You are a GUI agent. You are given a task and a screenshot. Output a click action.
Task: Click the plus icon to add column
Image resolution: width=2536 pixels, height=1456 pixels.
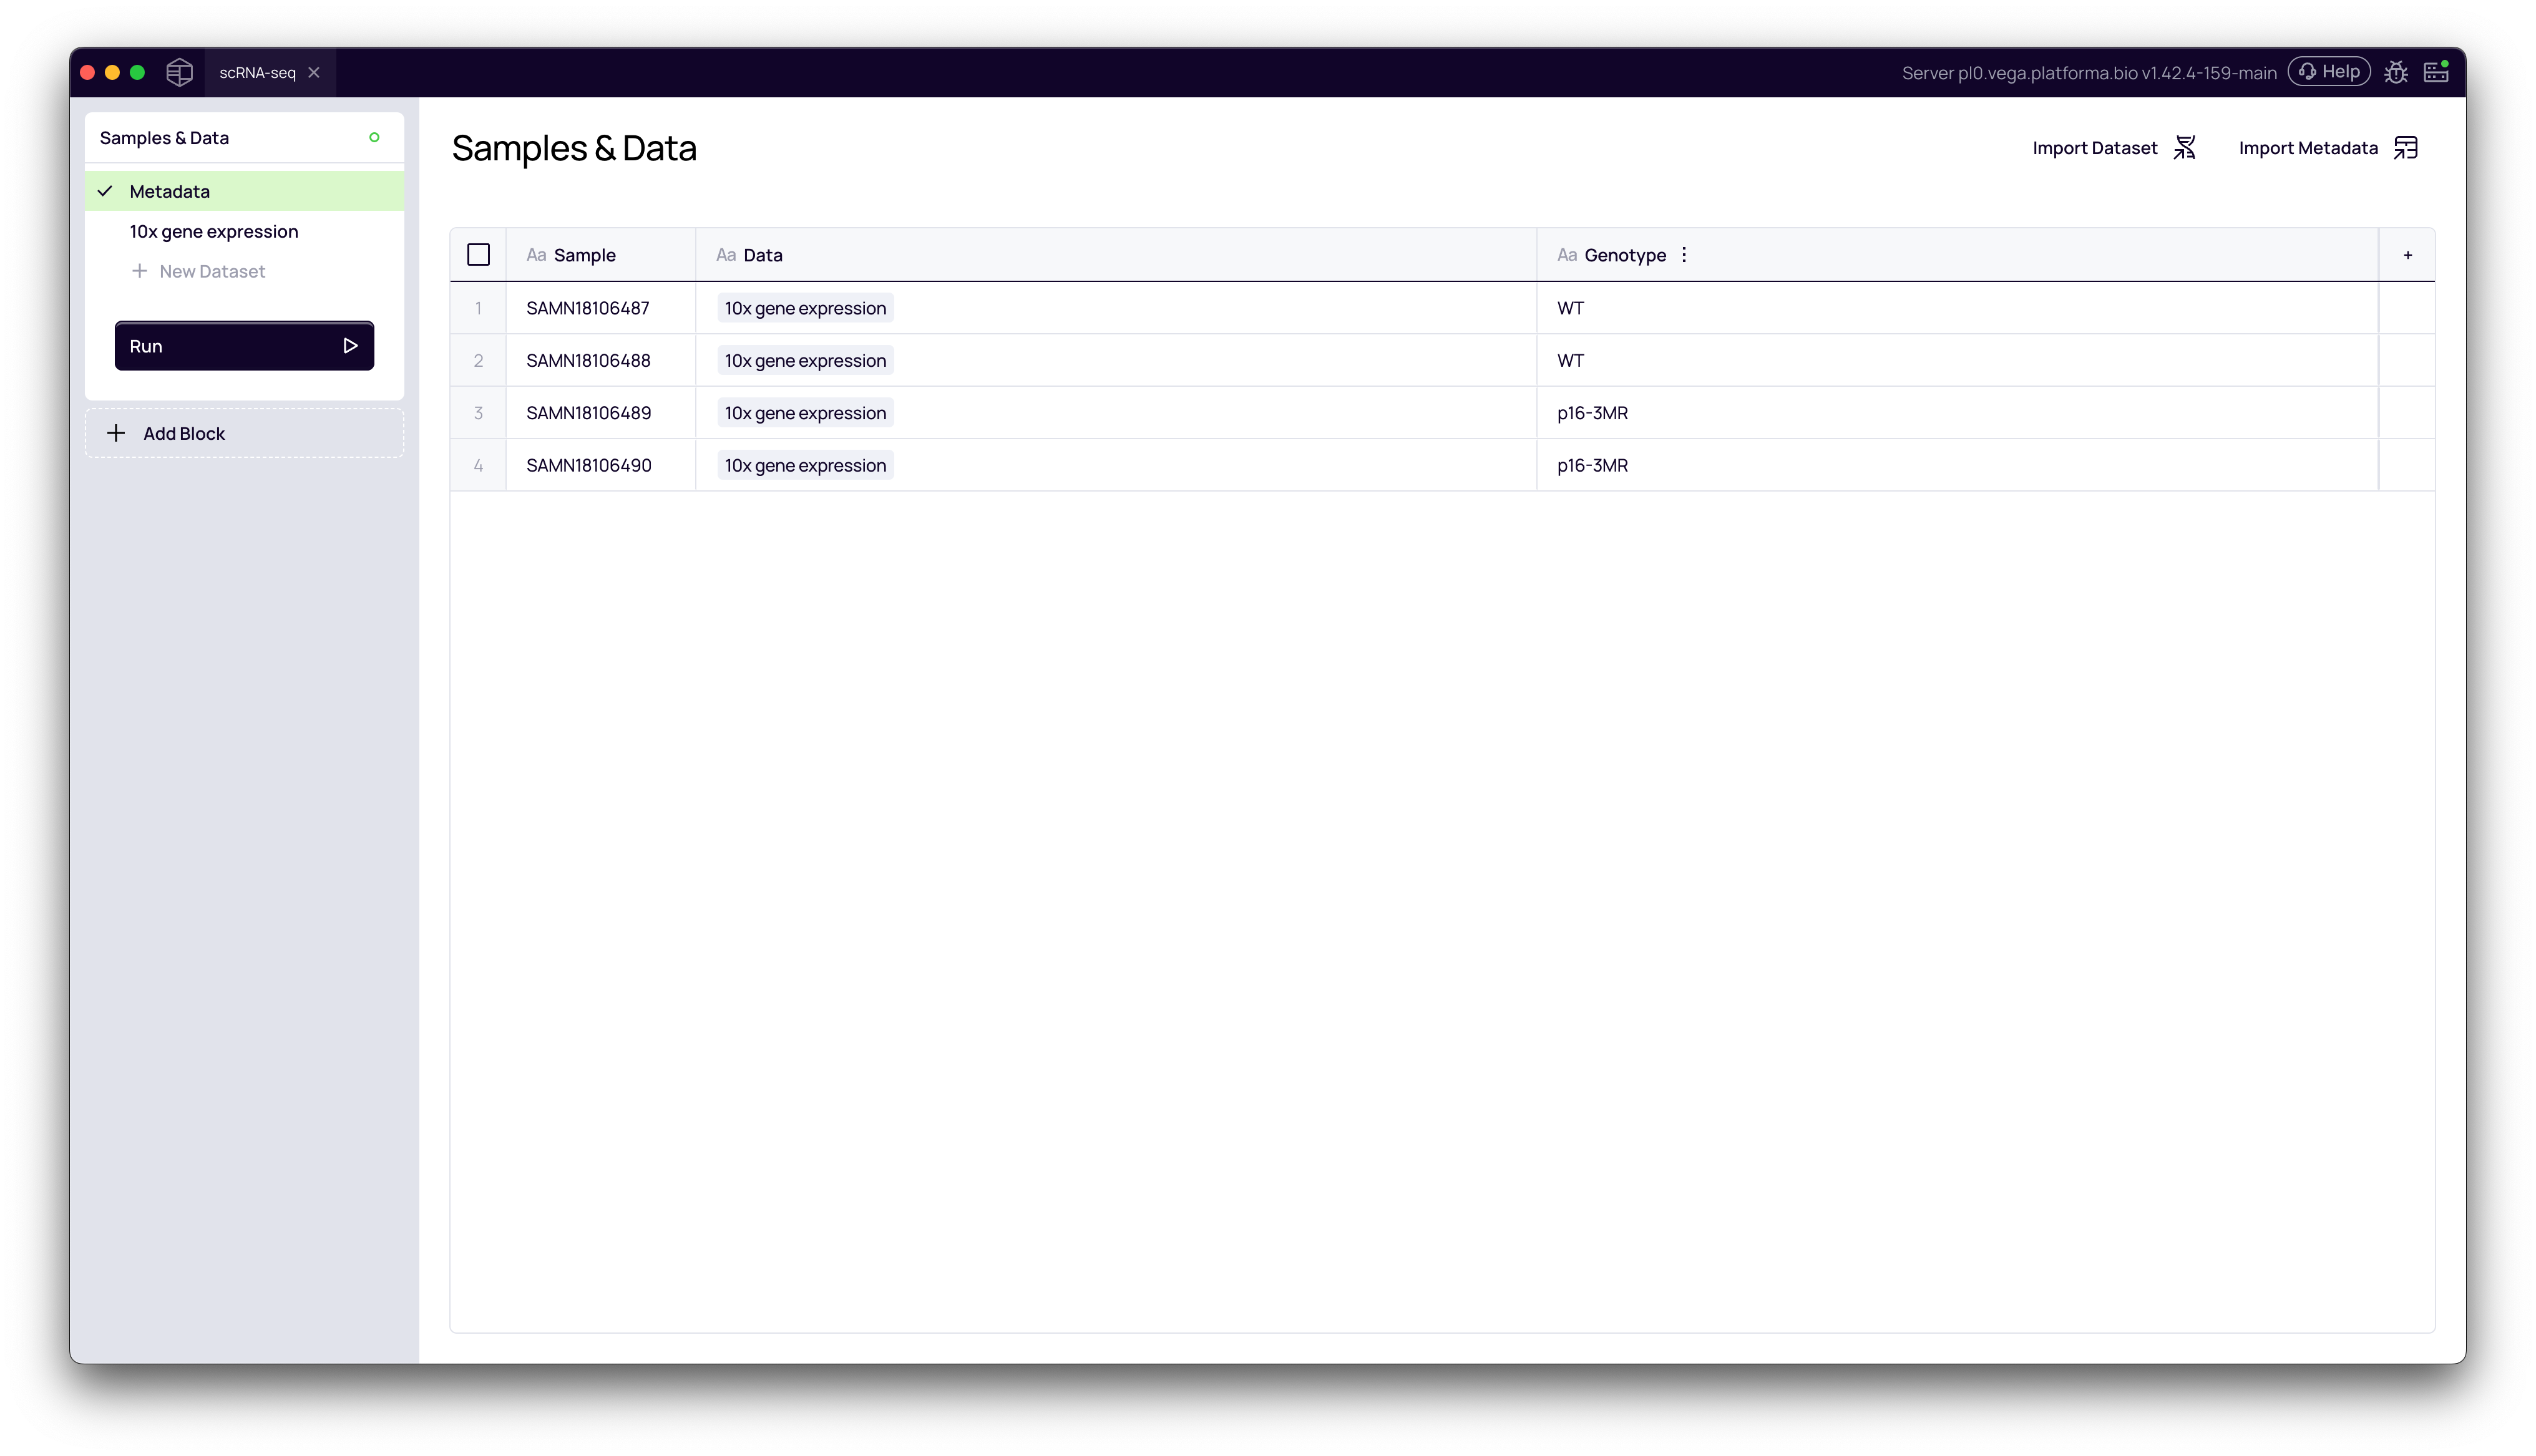coord(2407,255)
